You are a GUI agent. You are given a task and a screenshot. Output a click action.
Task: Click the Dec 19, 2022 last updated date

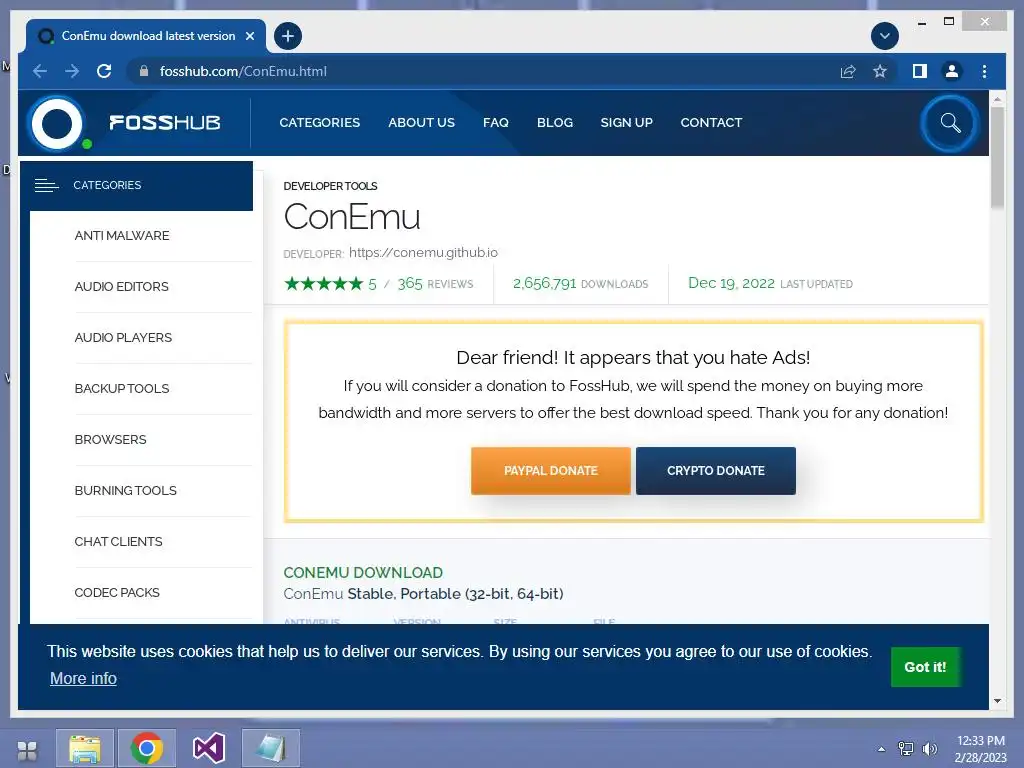(731, 283)
